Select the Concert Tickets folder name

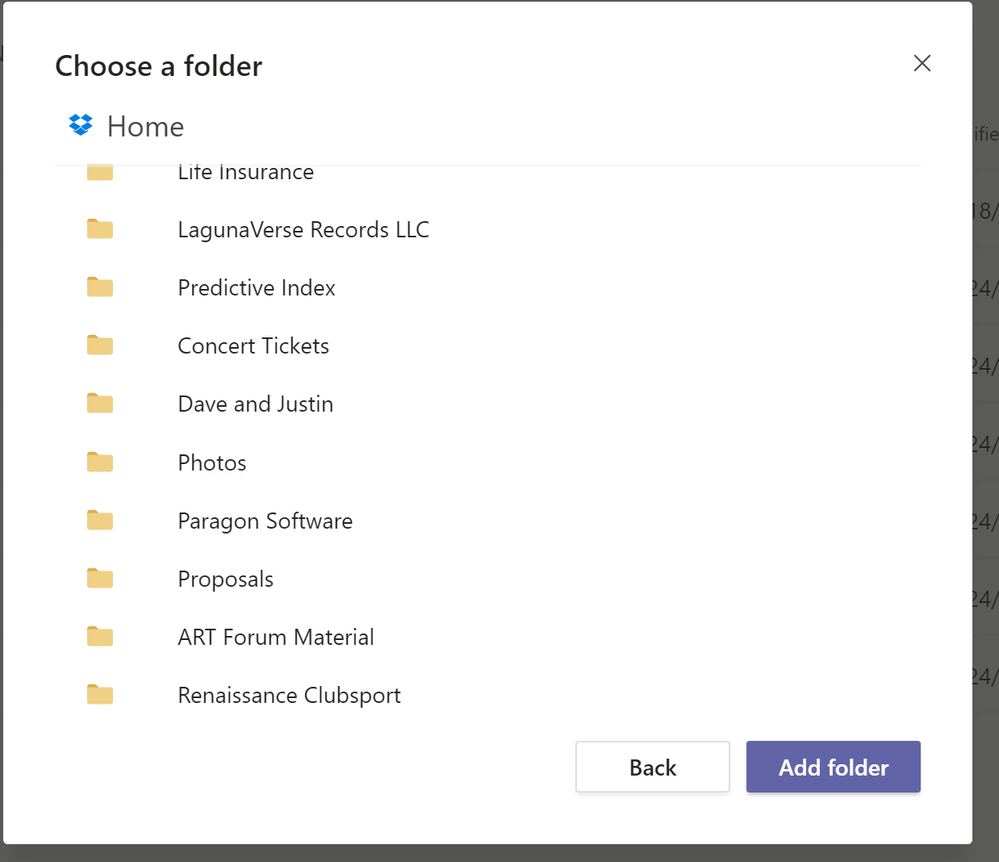coord(253,345)
